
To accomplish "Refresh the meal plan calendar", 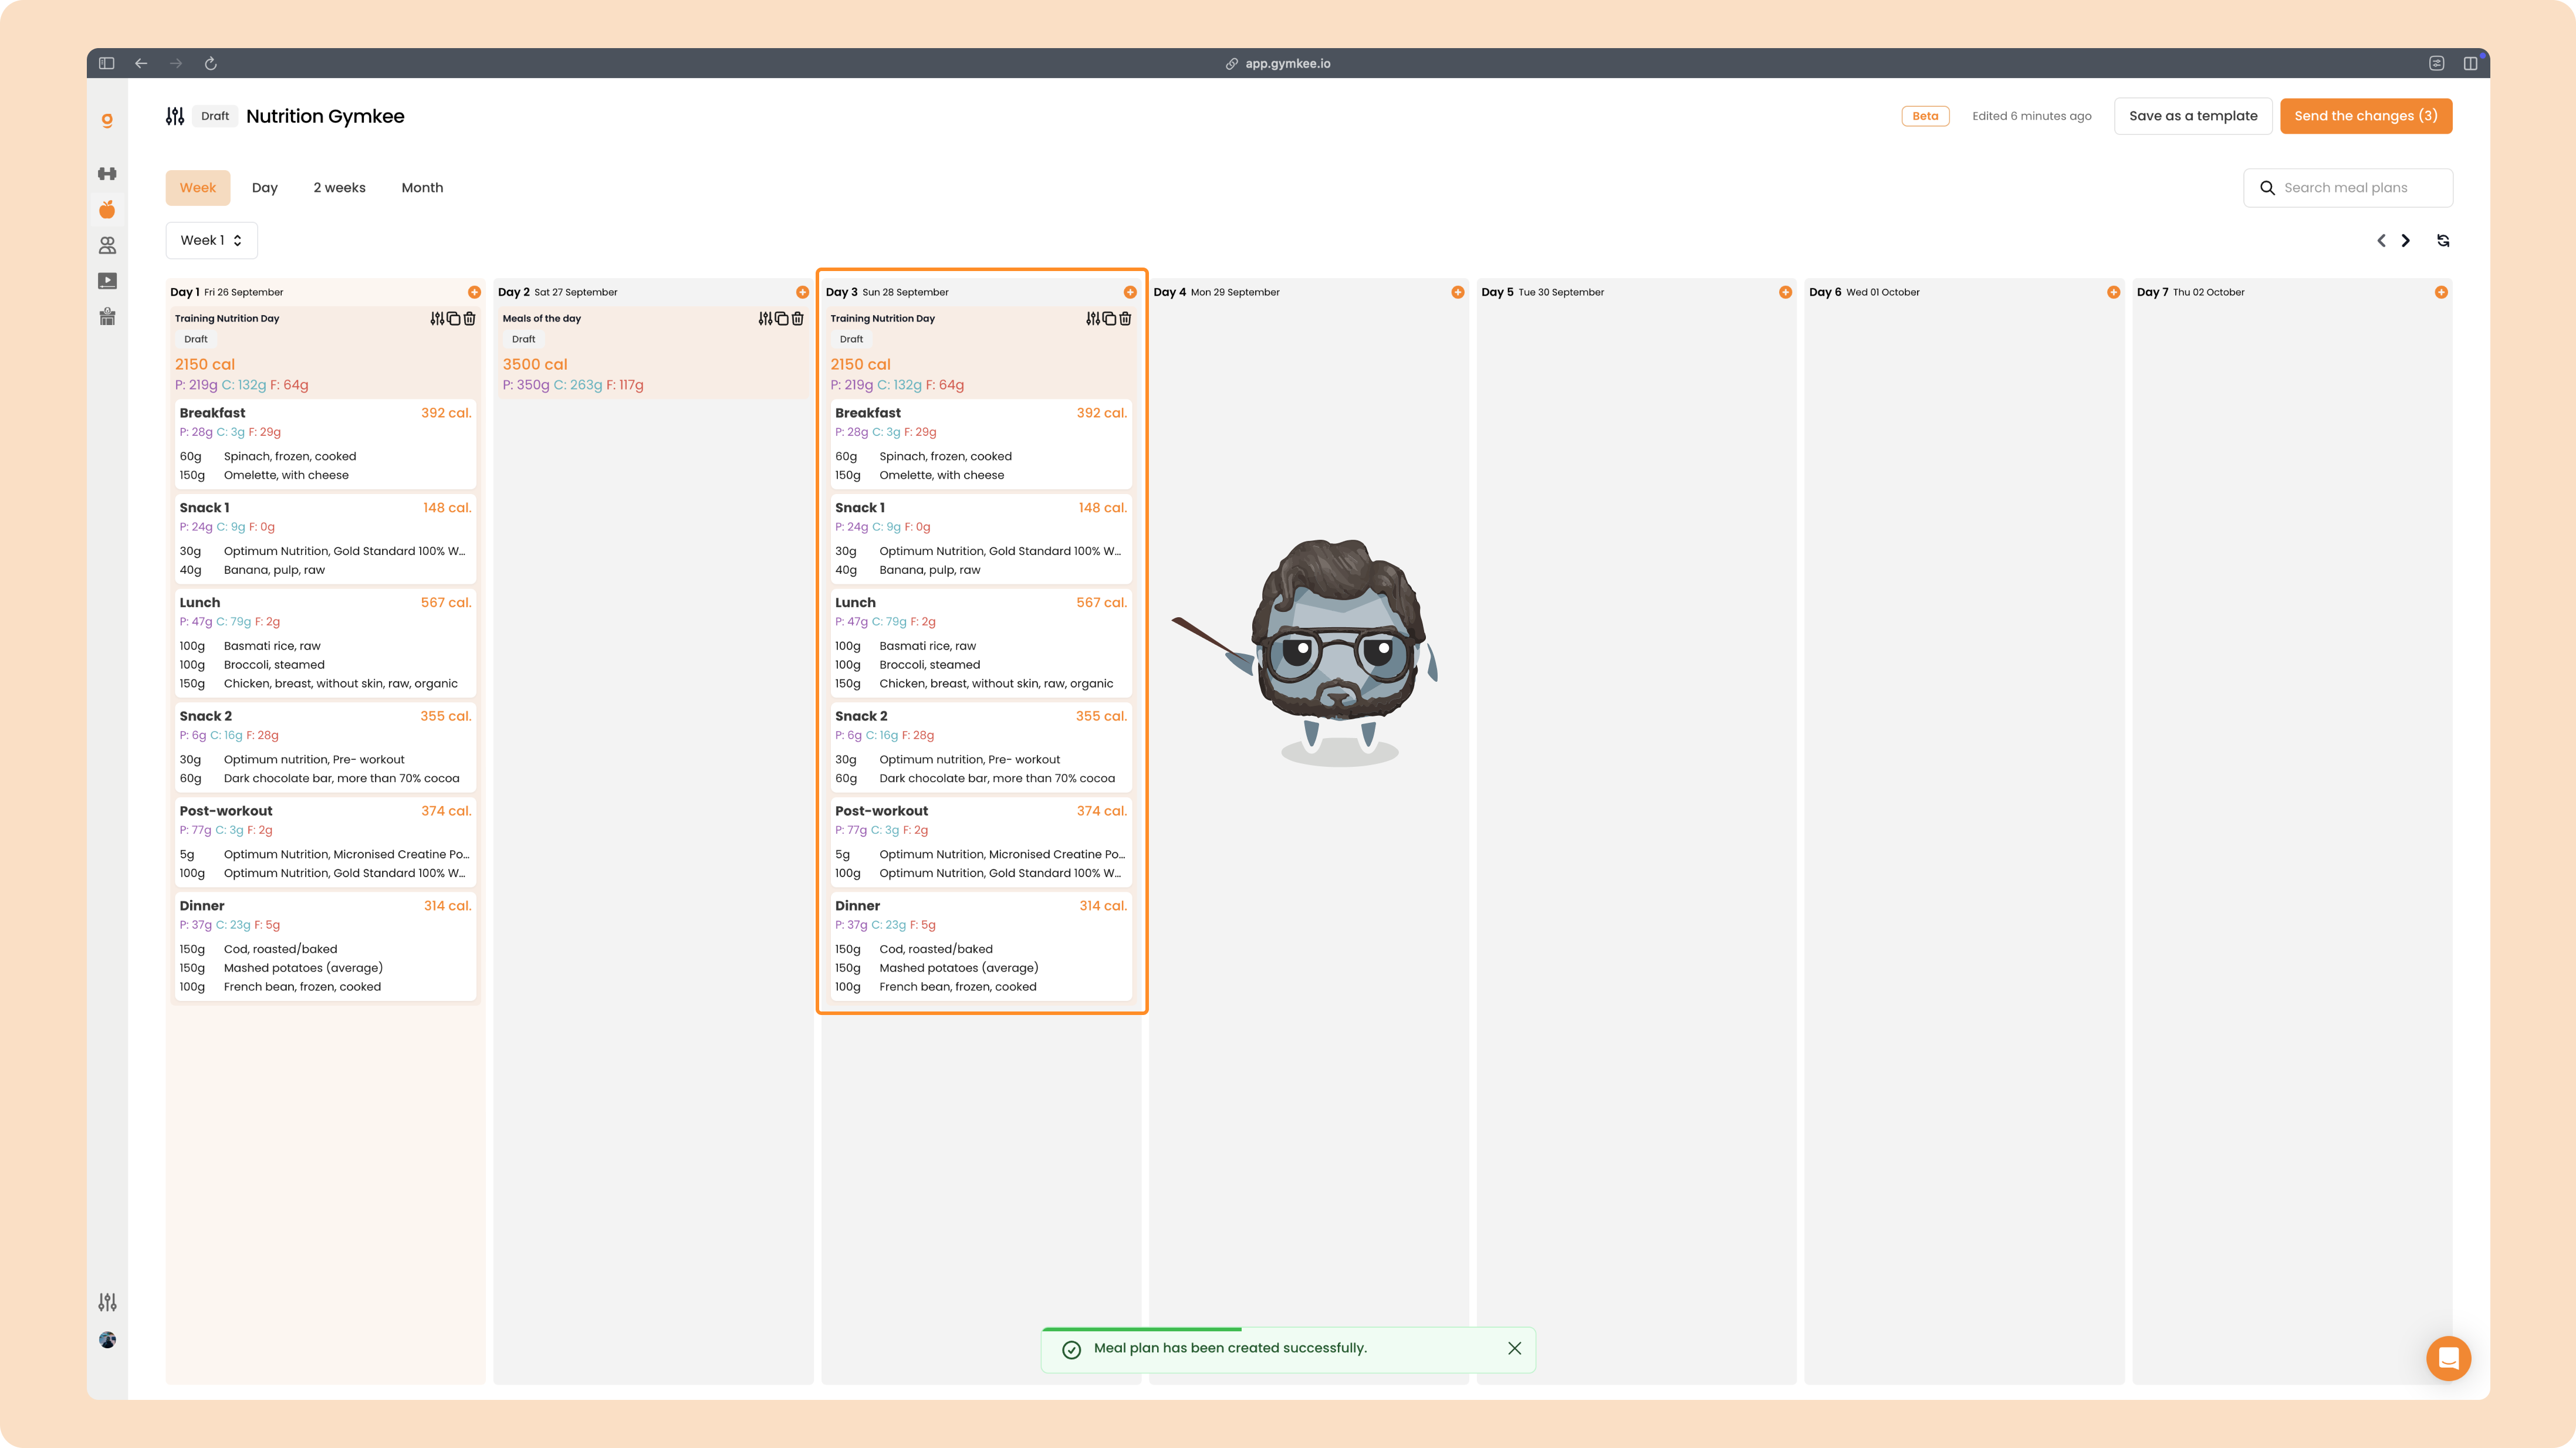I will click(2443, 240).
